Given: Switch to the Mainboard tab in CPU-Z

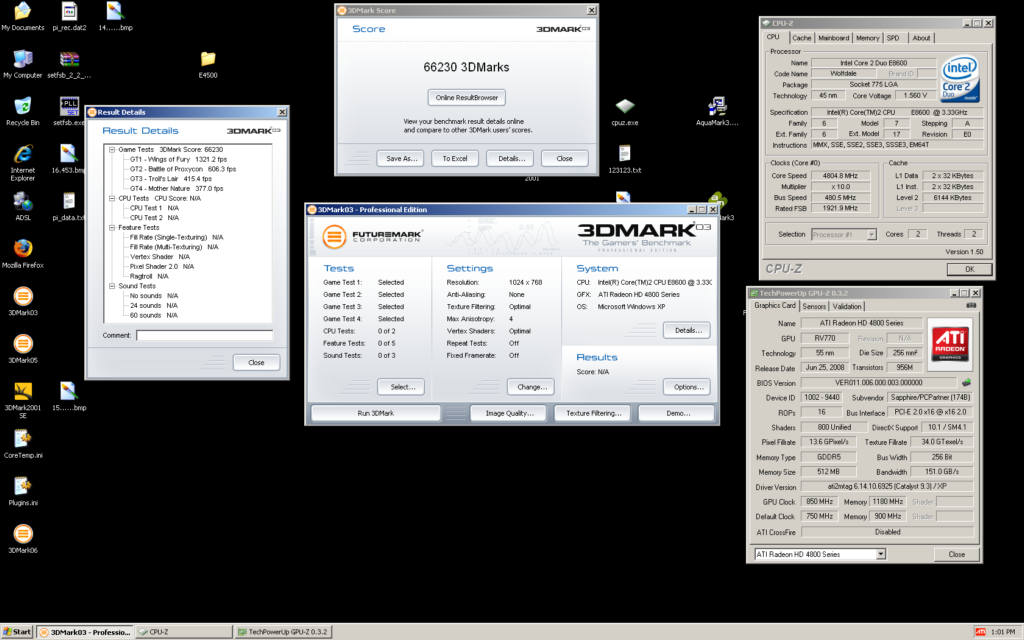Looking at the screenshot, I should (834, 38).
